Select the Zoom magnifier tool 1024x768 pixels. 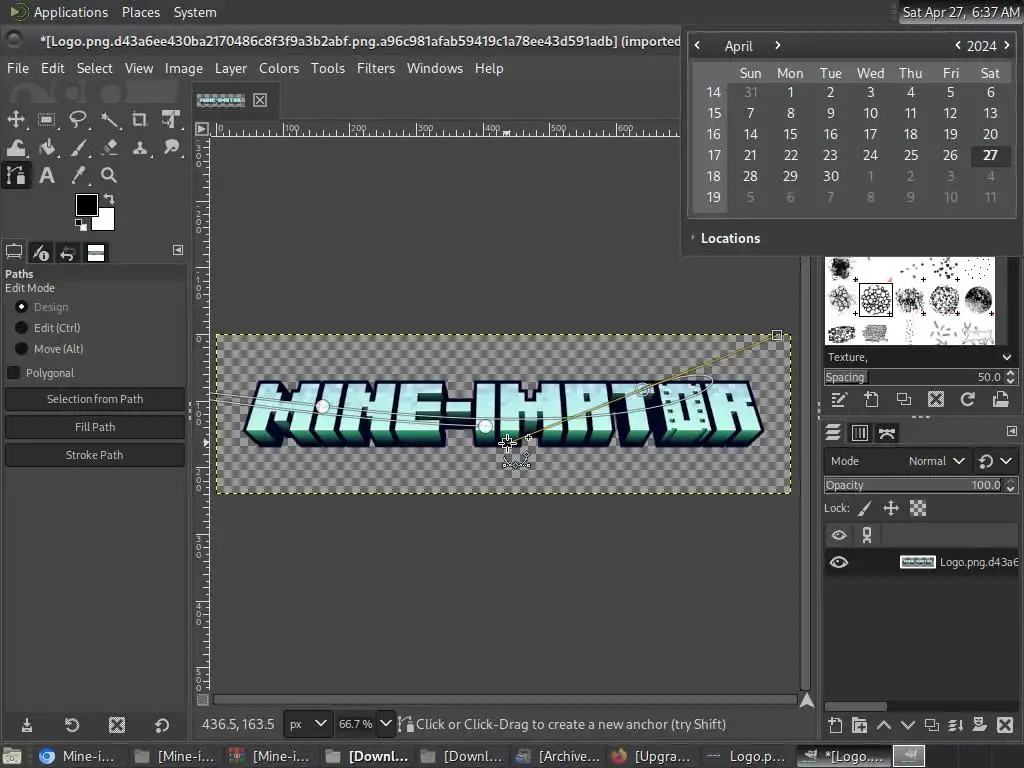109,175
